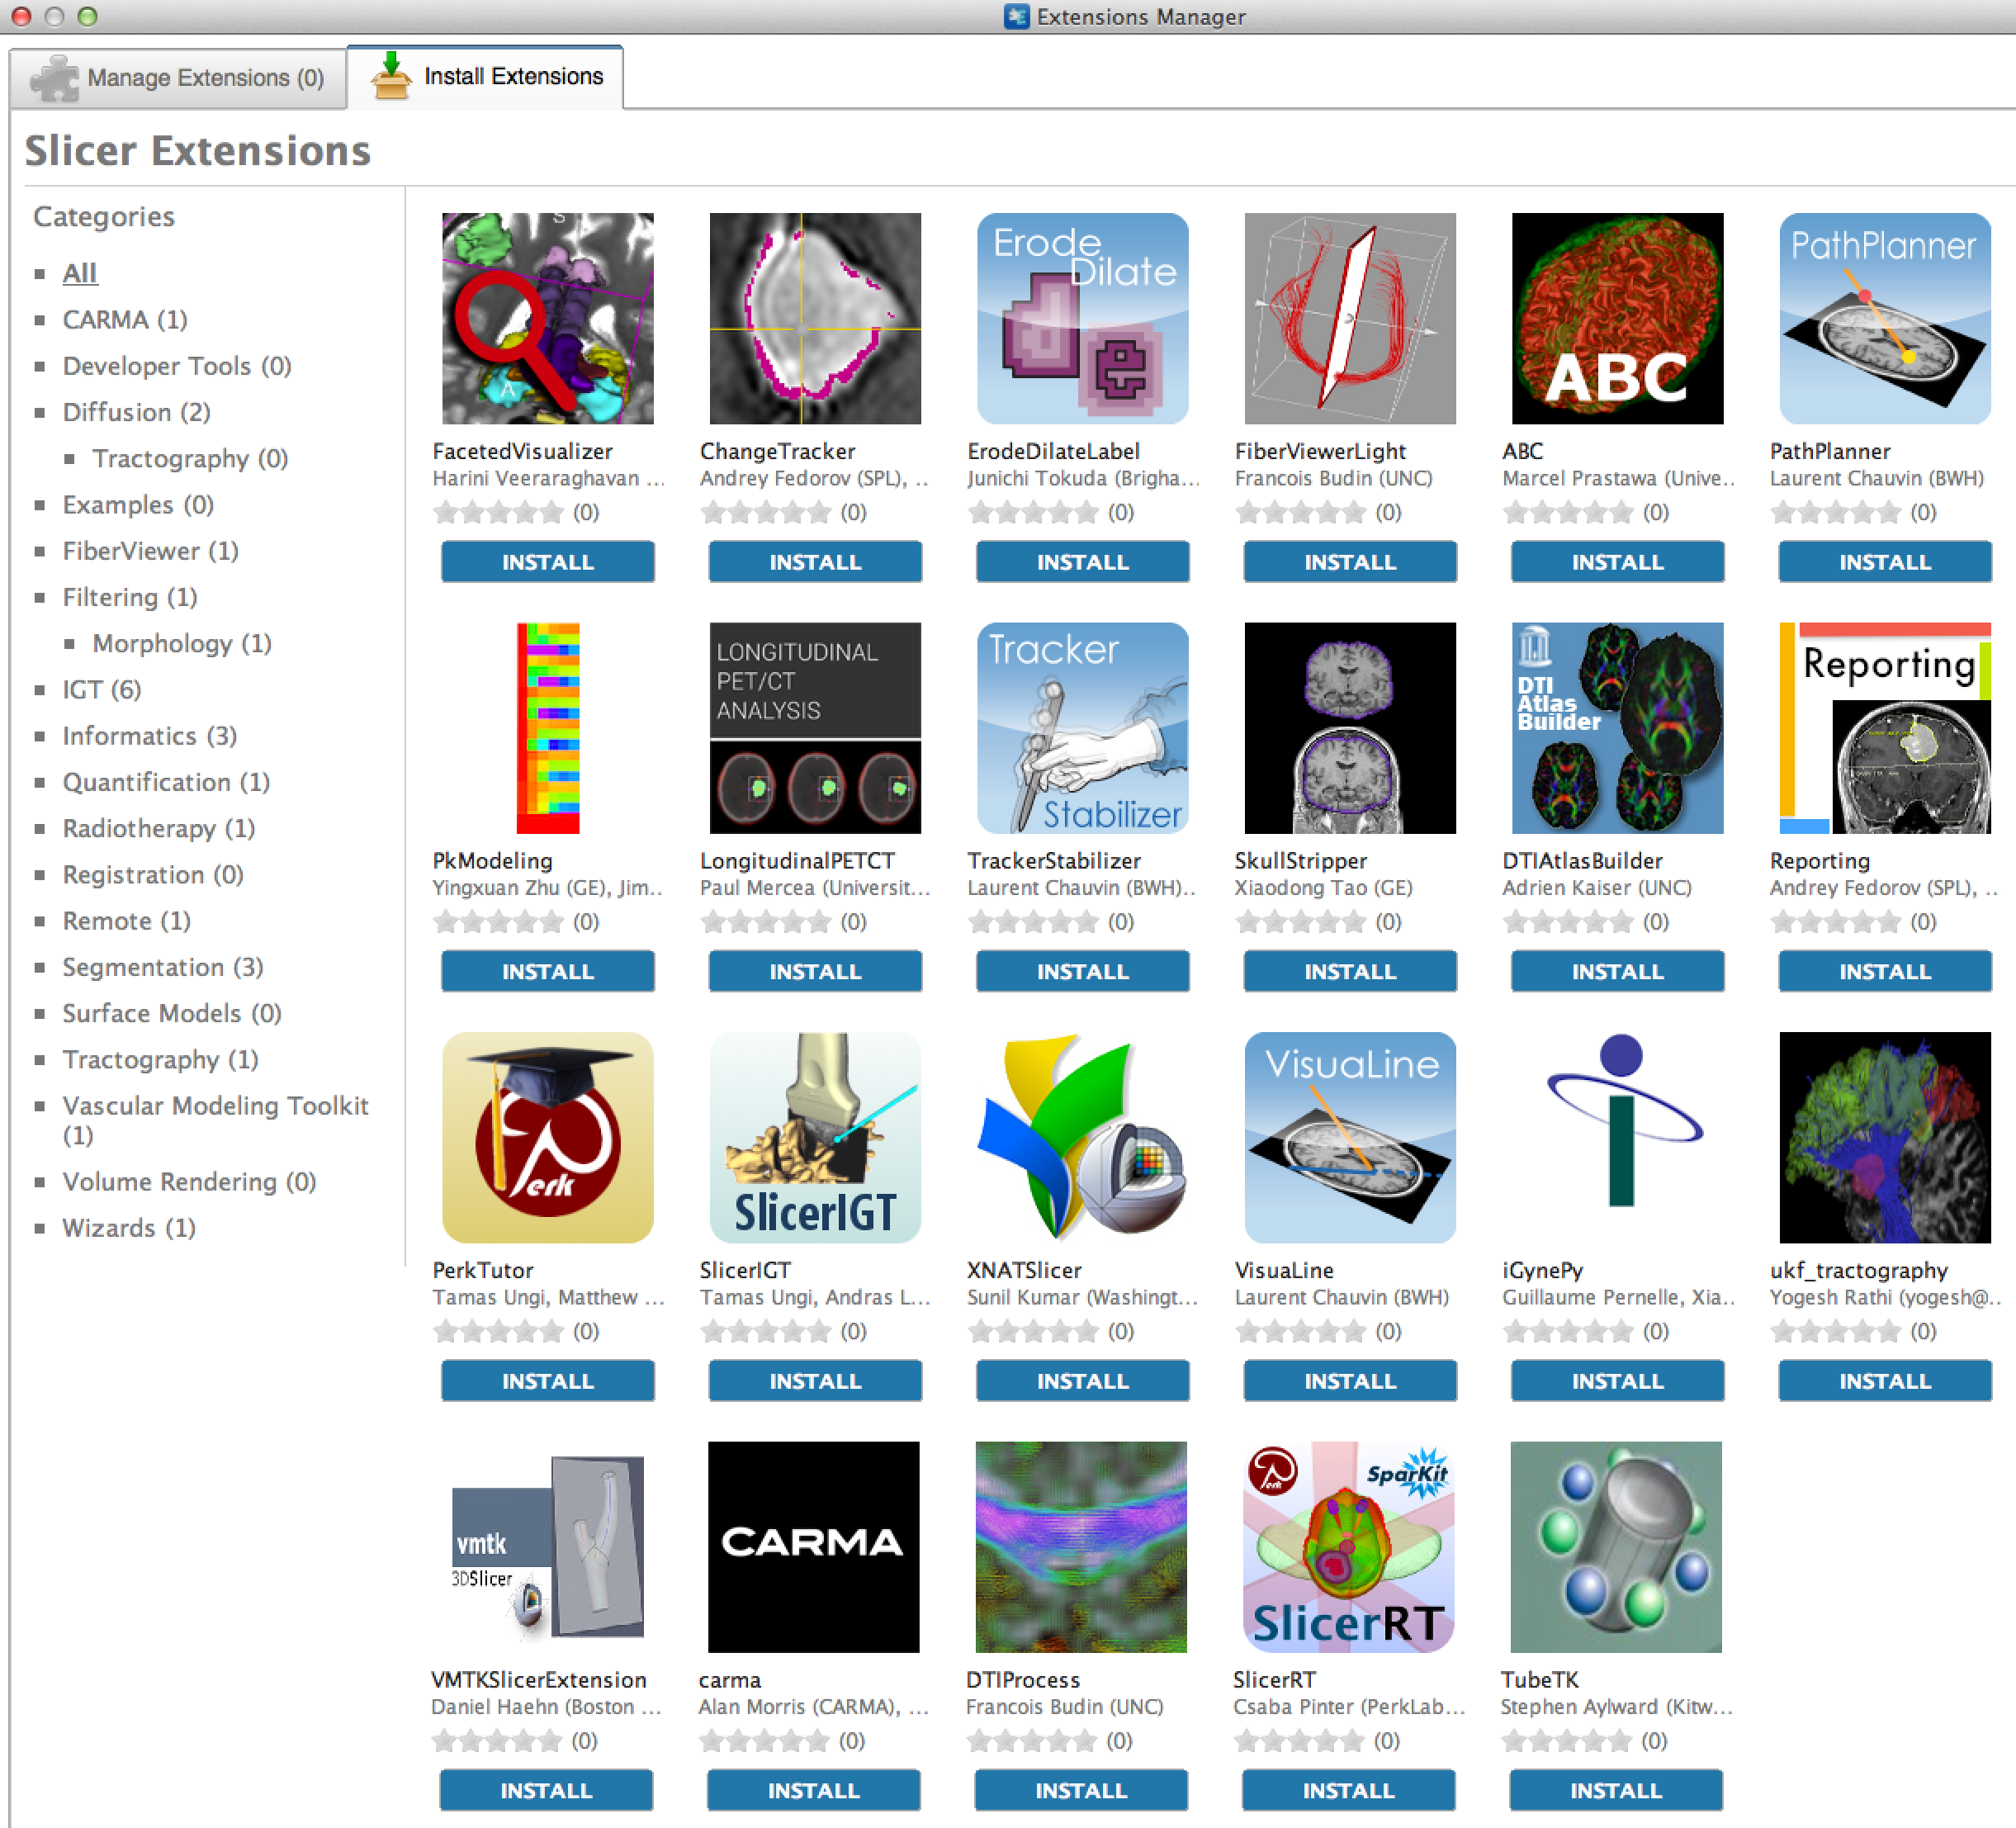2016x1828 pixels.
Task: Click the XNATSlicer extension icon
Action: [x=1082, y=1137]
